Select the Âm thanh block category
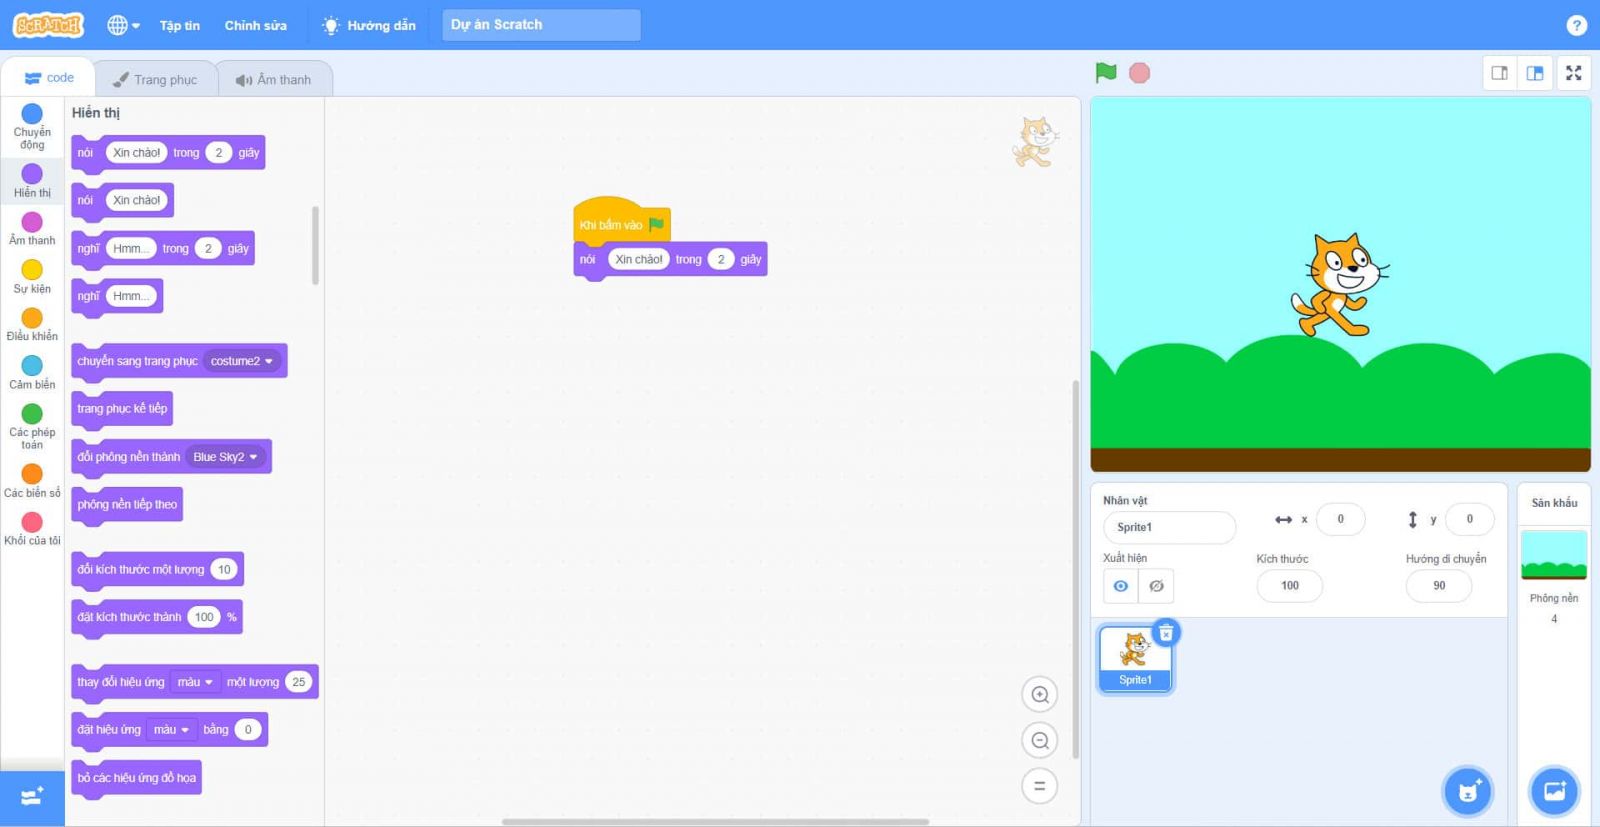The image size is (1600, 827). [x=32, y=229]
